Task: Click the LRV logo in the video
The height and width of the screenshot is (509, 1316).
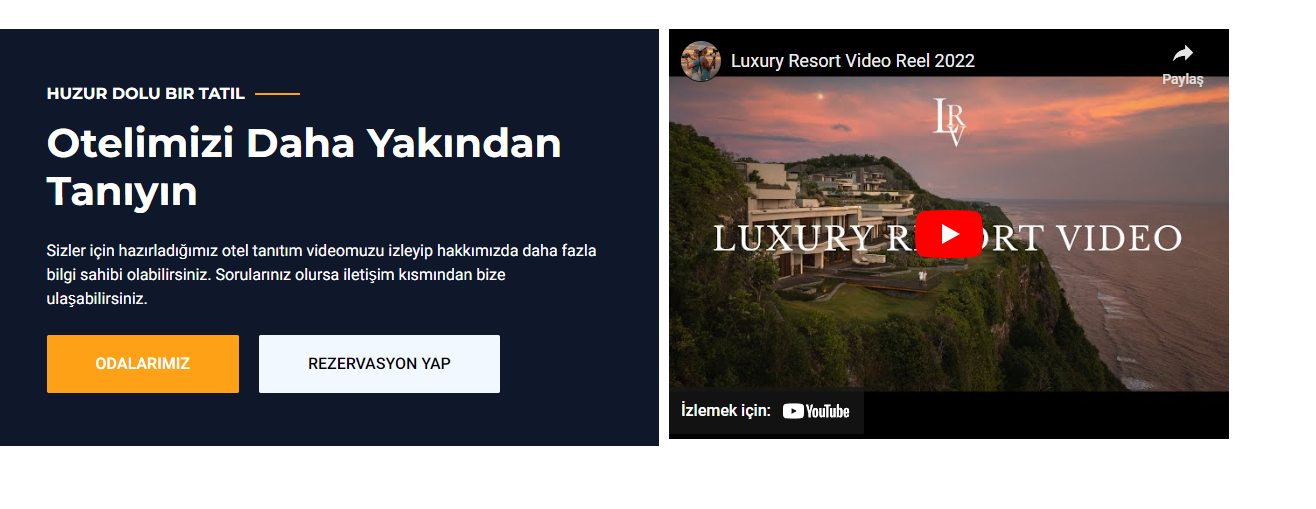Action: [949, 121]
